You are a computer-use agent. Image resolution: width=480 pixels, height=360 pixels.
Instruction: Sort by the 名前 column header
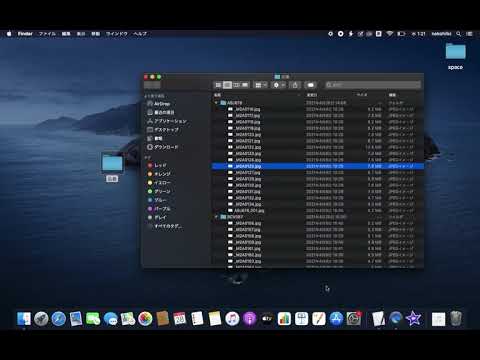click(217, 95)
